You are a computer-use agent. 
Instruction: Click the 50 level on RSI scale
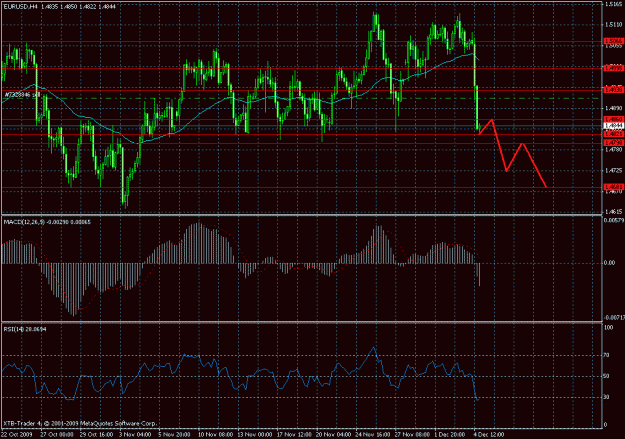pos(608,376)
